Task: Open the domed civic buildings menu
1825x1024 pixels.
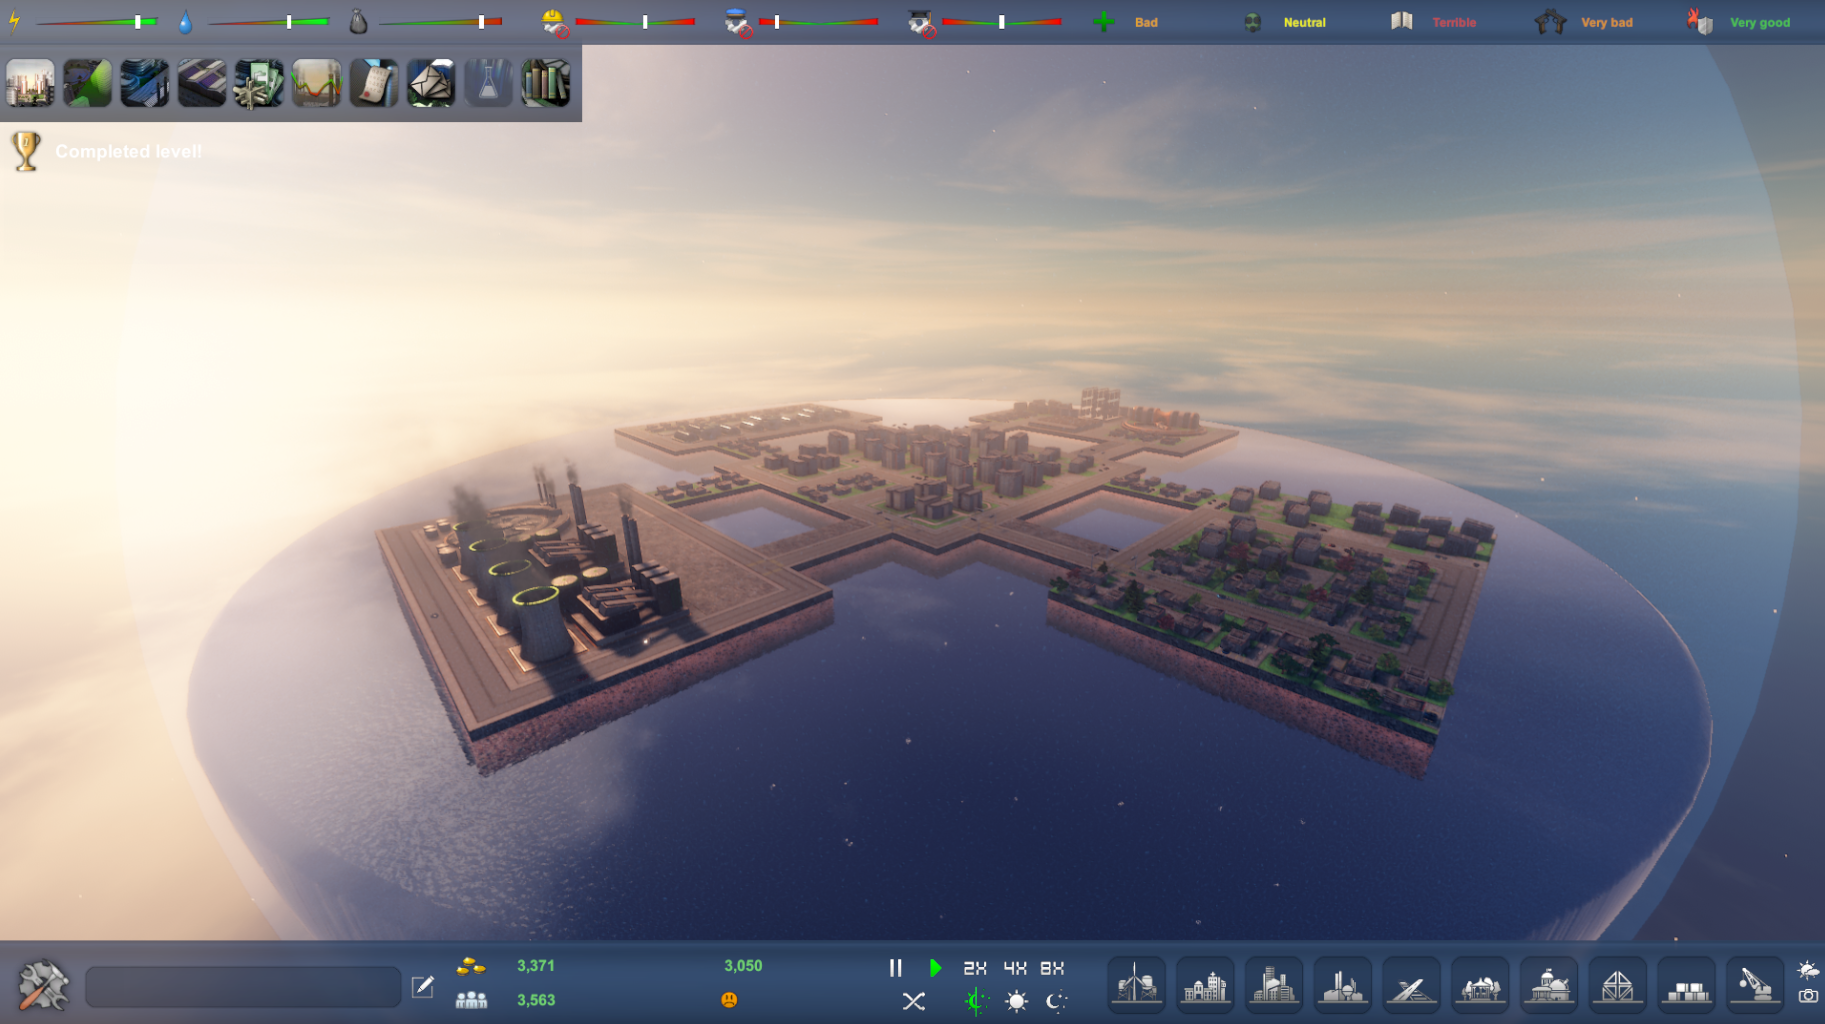Action: pyautogui.click(x=1548, y=985)
